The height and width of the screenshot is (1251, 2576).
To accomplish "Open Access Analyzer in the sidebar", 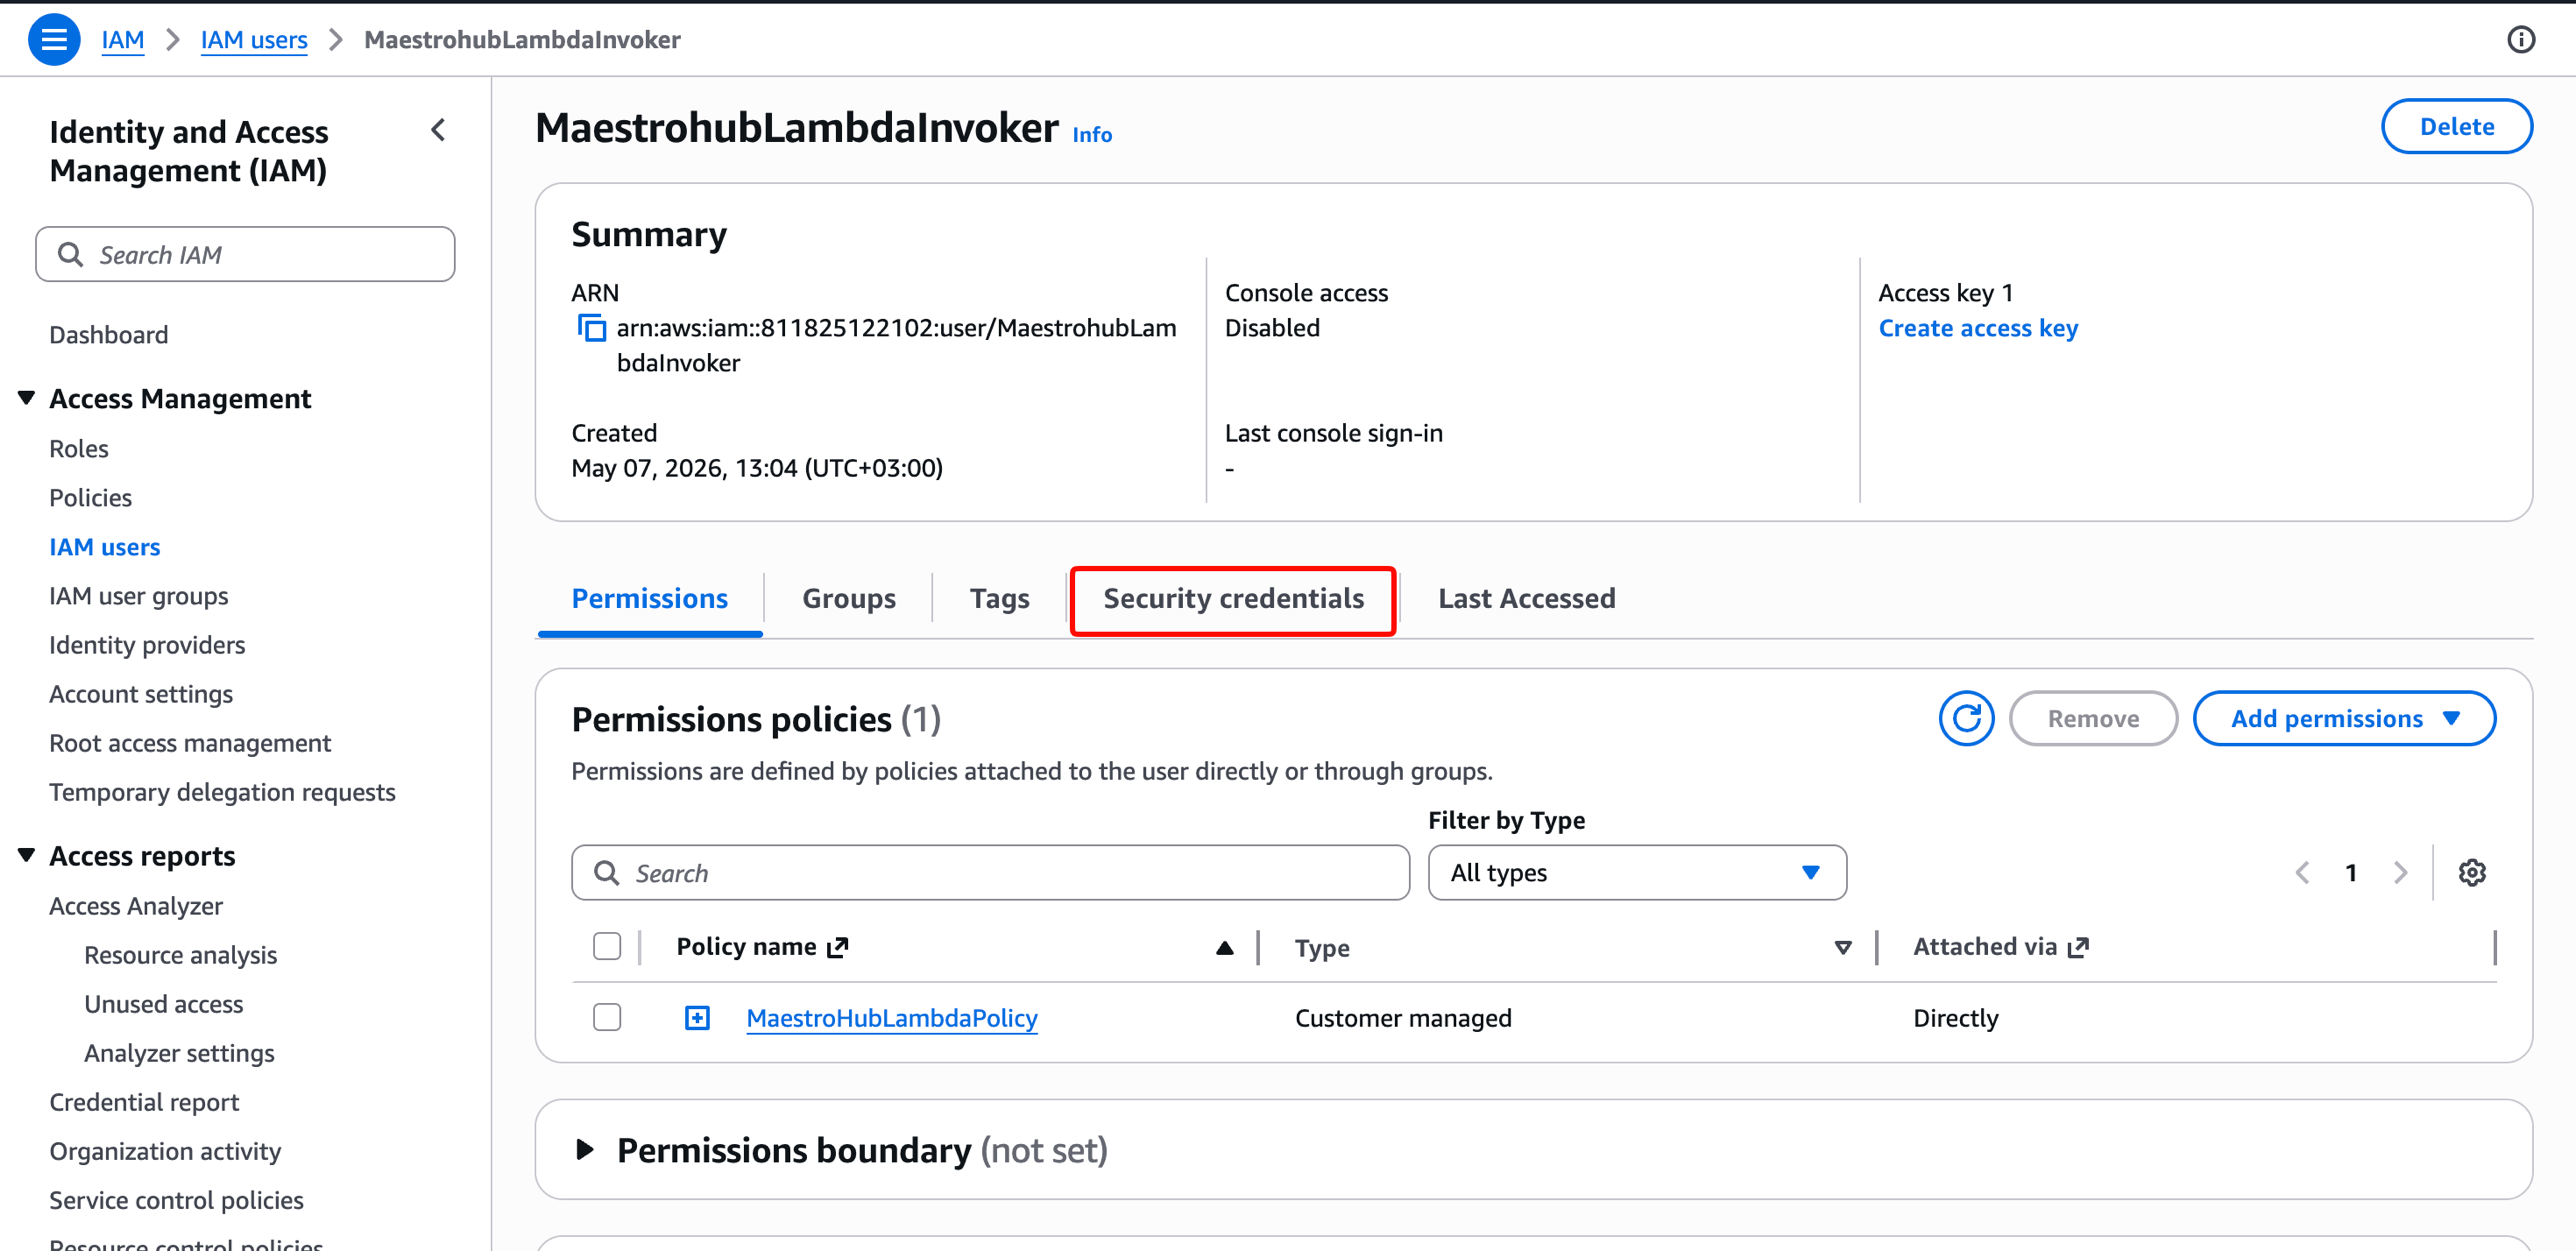I will point(135,905).
